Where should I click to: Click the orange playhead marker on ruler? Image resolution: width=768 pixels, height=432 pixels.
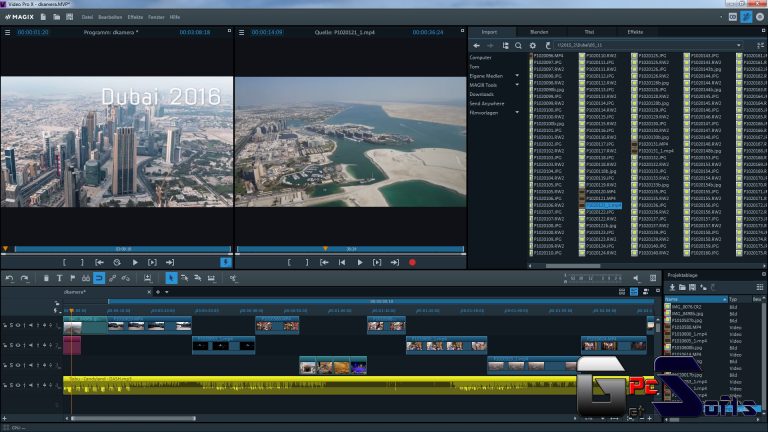pyautogui.click(x=72, y=311)
